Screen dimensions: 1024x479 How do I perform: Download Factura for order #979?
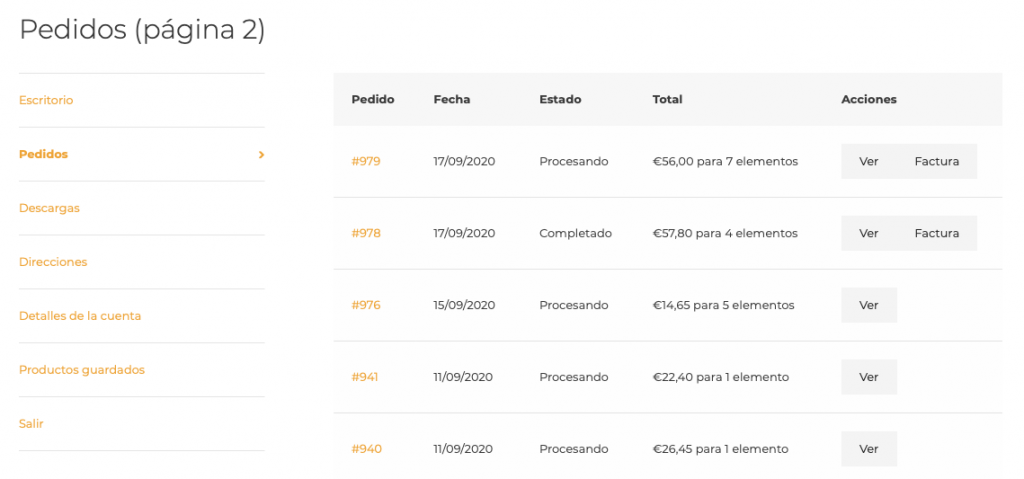(936, 161)
